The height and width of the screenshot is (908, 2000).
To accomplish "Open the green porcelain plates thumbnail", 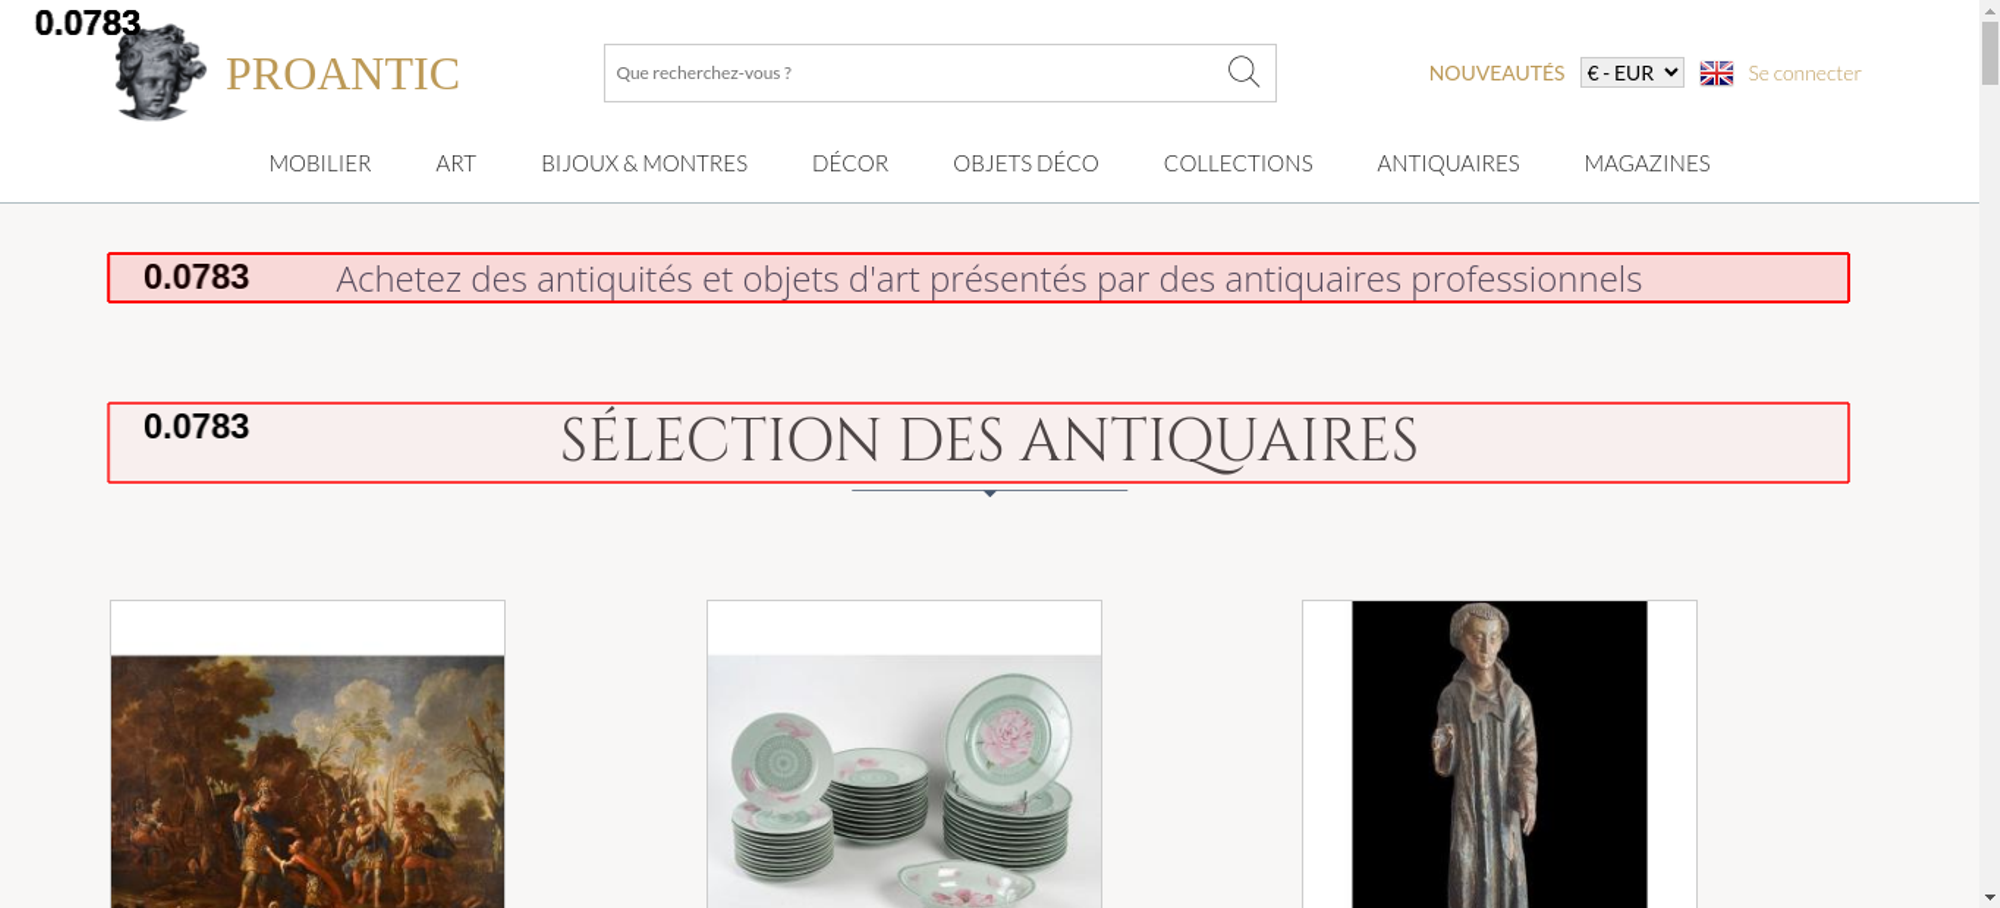I will coord(904,782).
